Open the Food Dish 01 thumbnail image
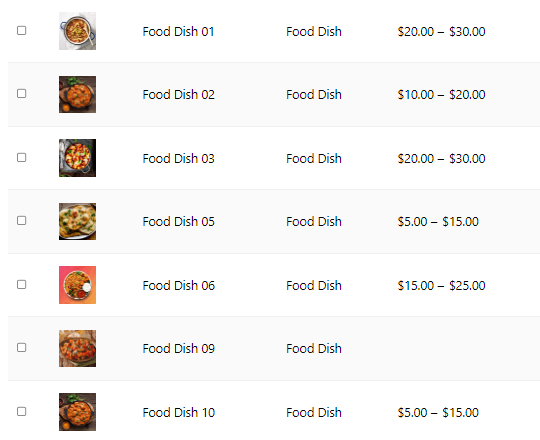Image resolution: width=540 pixels, height=440 pixels. pyautogui.click(x=77, y=31)
